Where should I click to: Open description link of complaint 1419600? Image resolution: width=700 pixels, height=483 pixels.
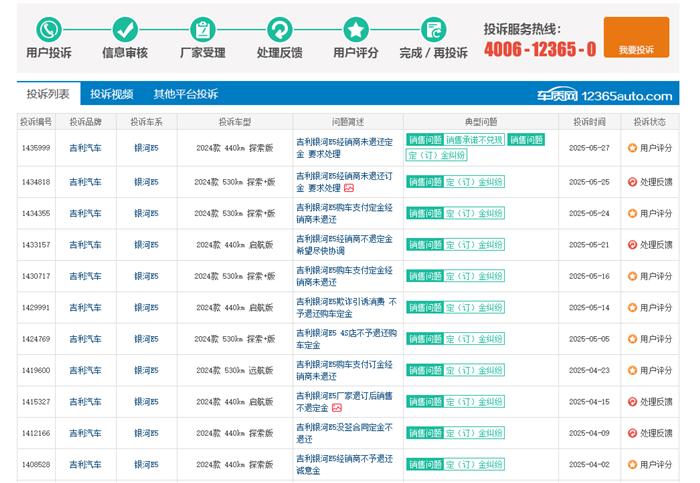click(344, 370)
